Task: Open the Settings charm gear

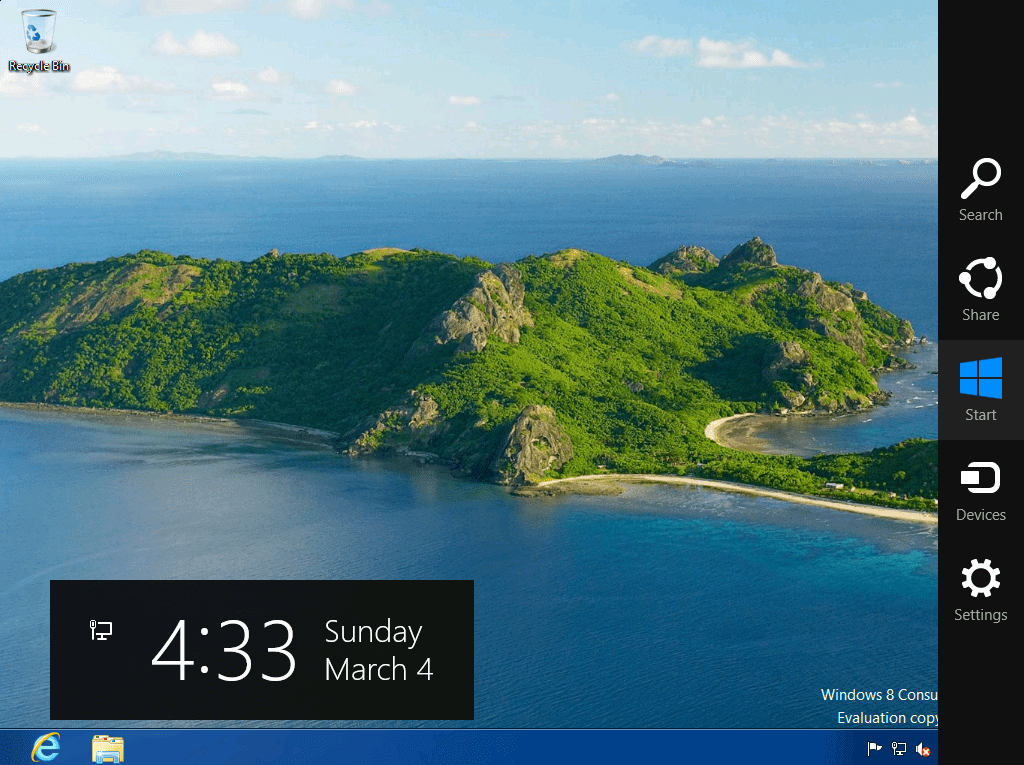Action: tap(980, 578)
